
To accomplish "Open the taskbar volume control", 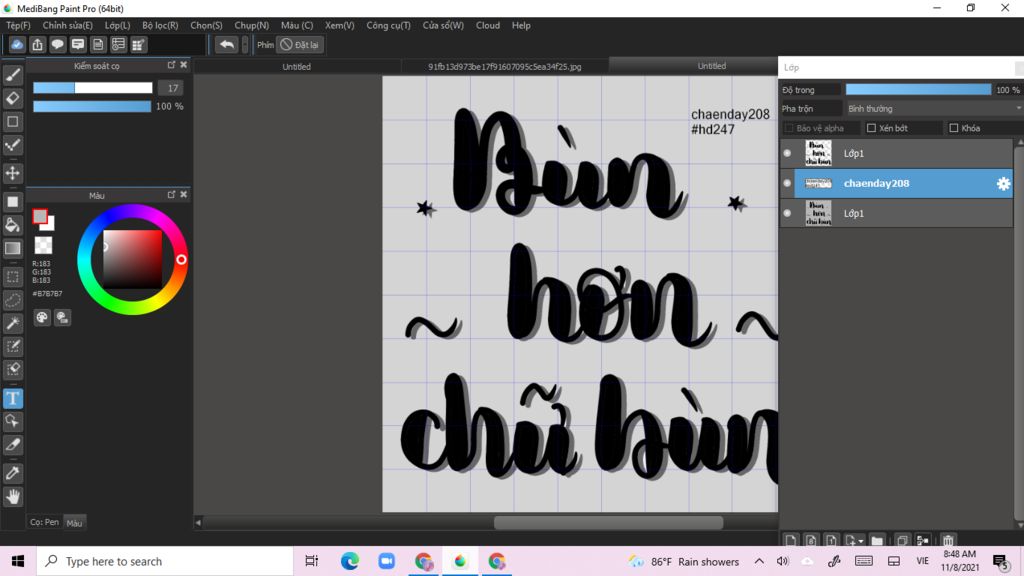I will point(782,561).
